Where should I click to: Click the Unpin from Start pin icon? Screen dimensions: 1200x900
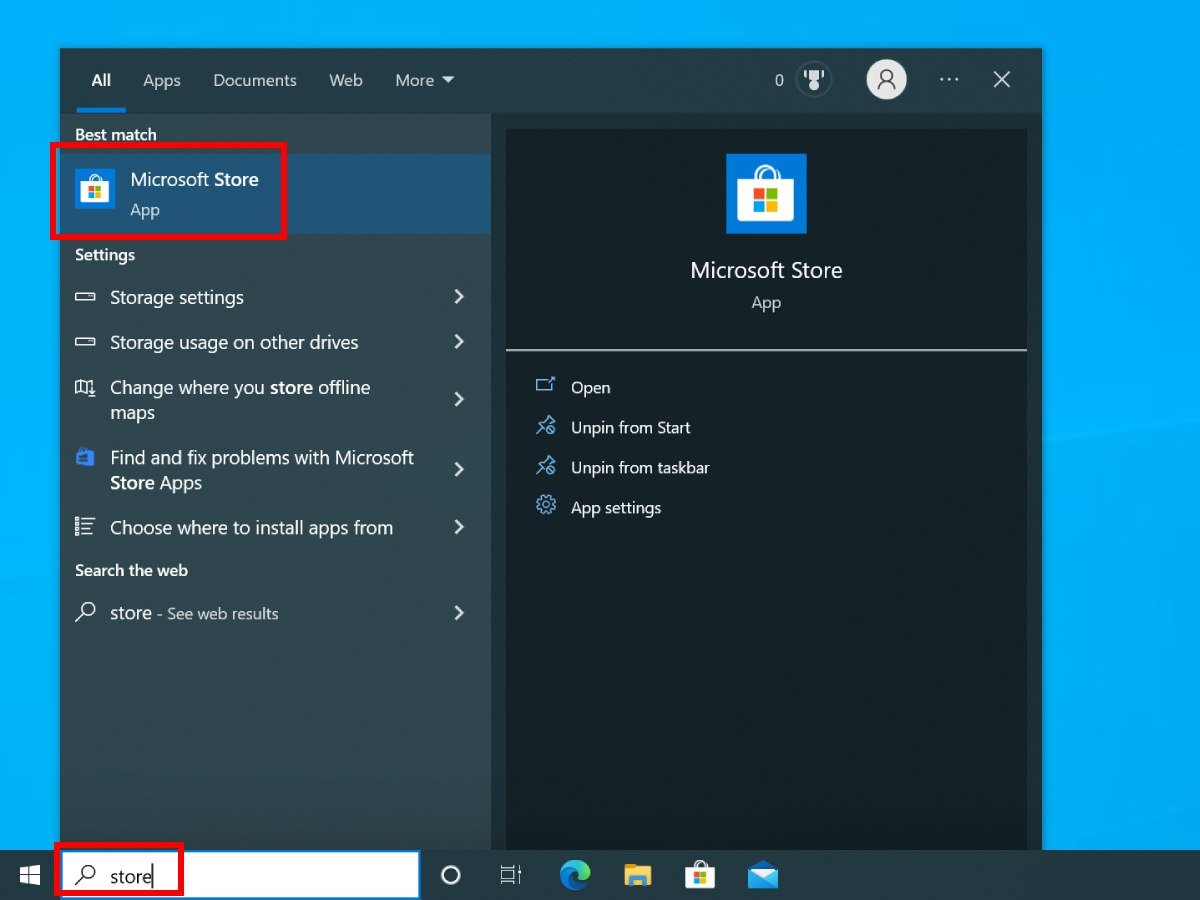point(545,426)
